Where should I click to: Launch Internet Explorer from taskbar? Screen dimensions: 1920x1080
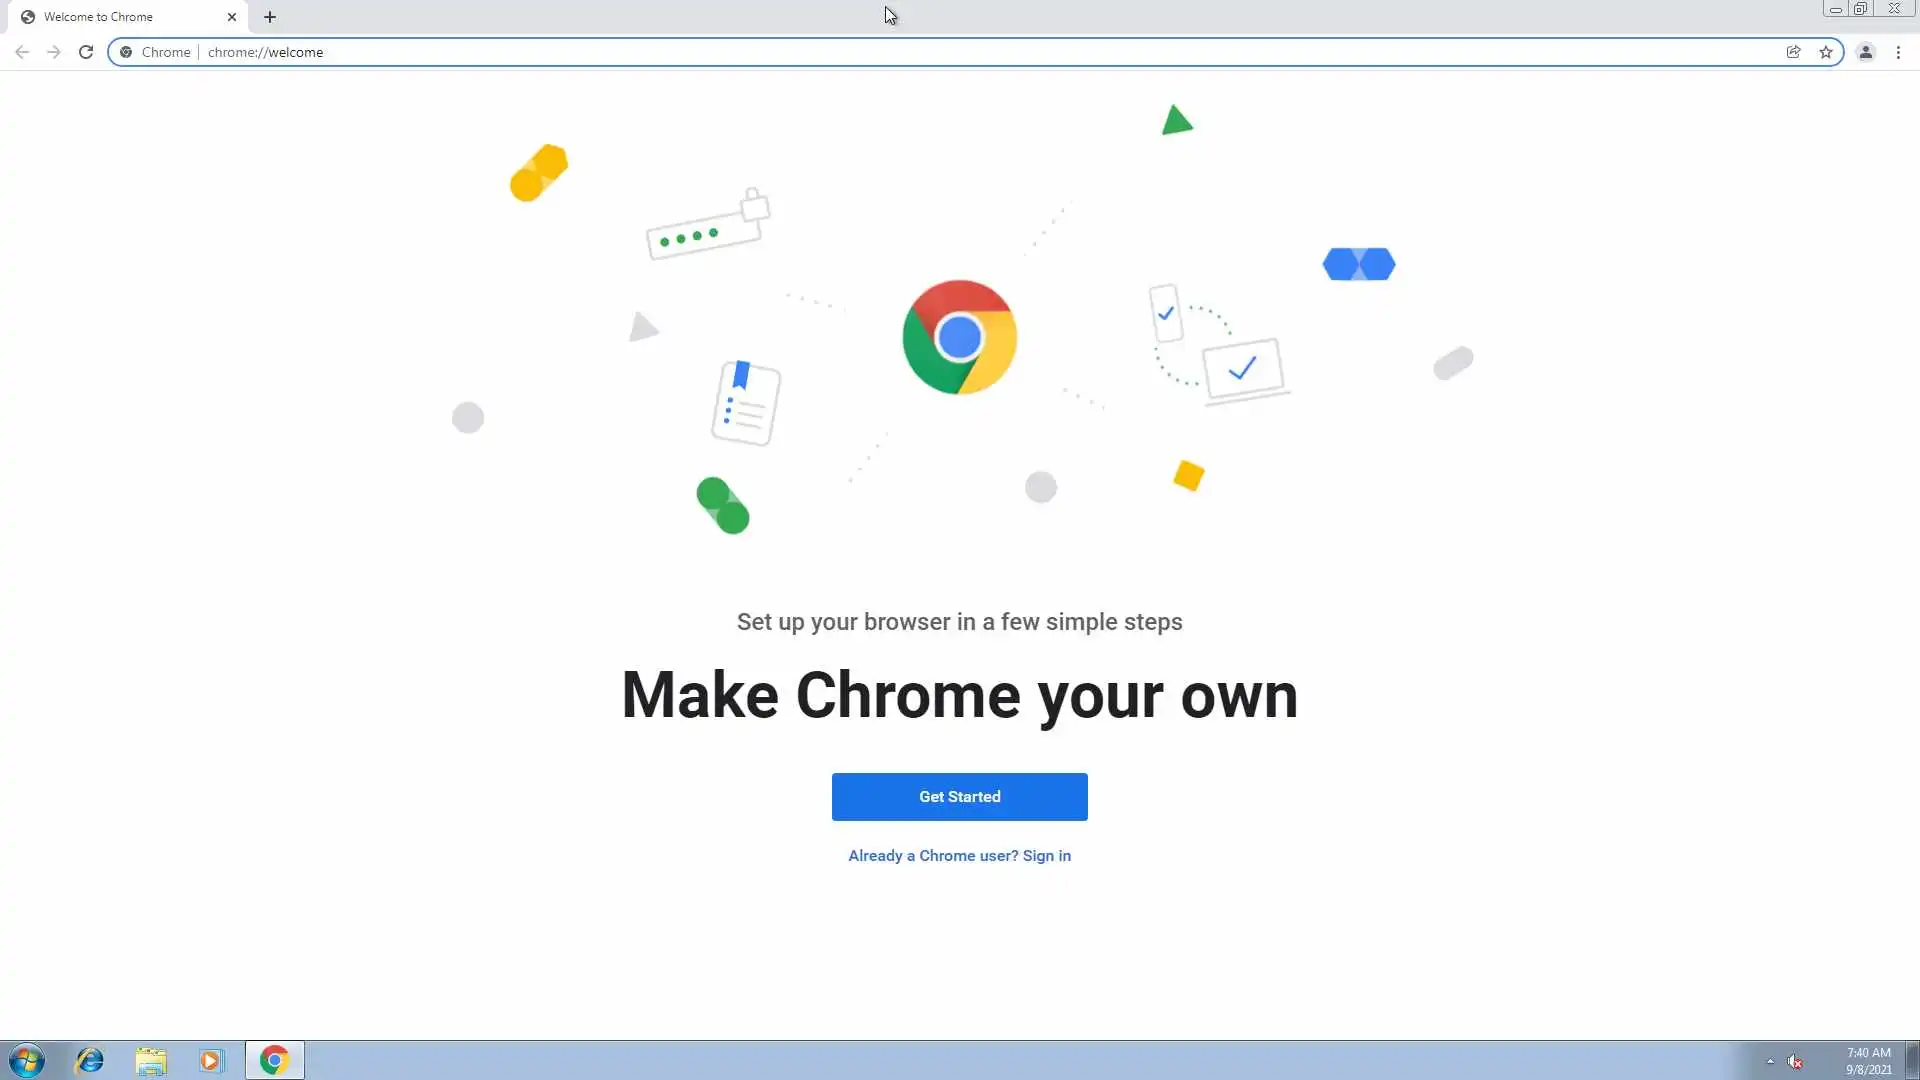[x=90, y=1060]
